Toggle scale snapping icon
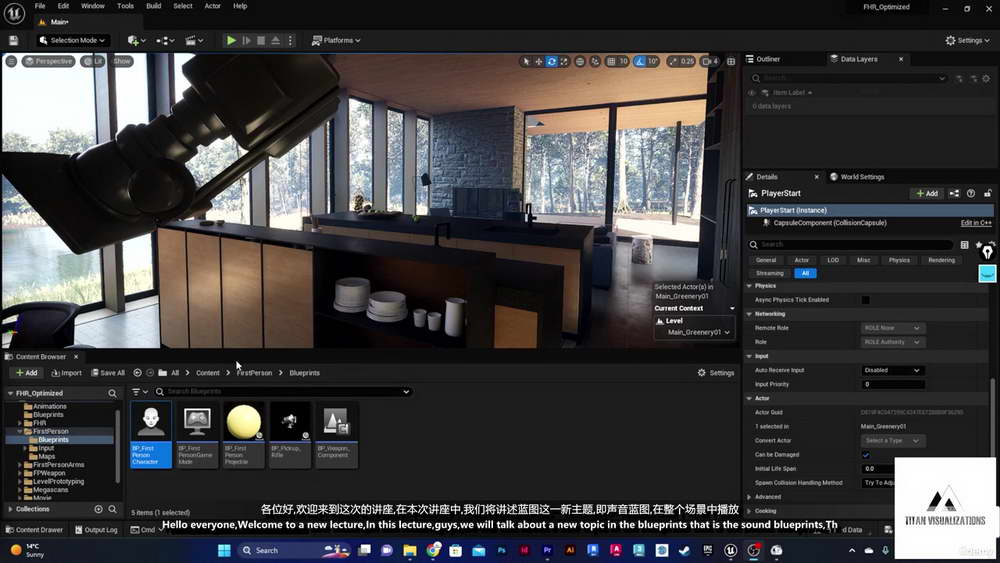The image size is (1000, 563). [x=673, y=61]
